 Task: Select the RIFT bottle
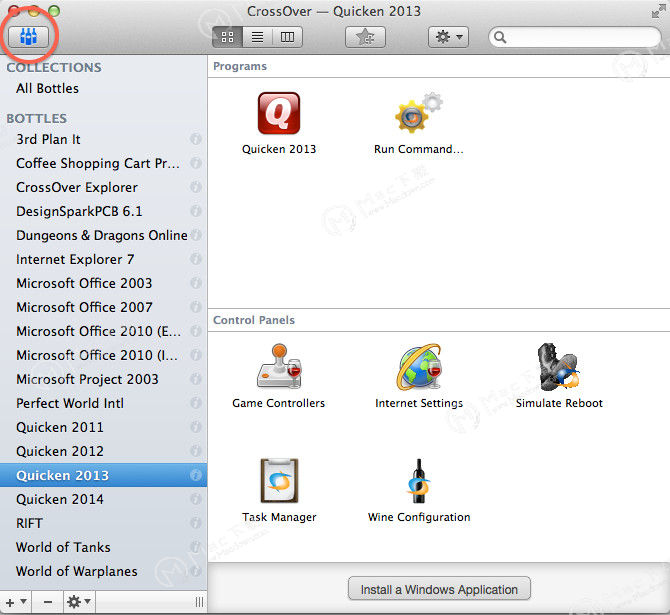(103, 523)
